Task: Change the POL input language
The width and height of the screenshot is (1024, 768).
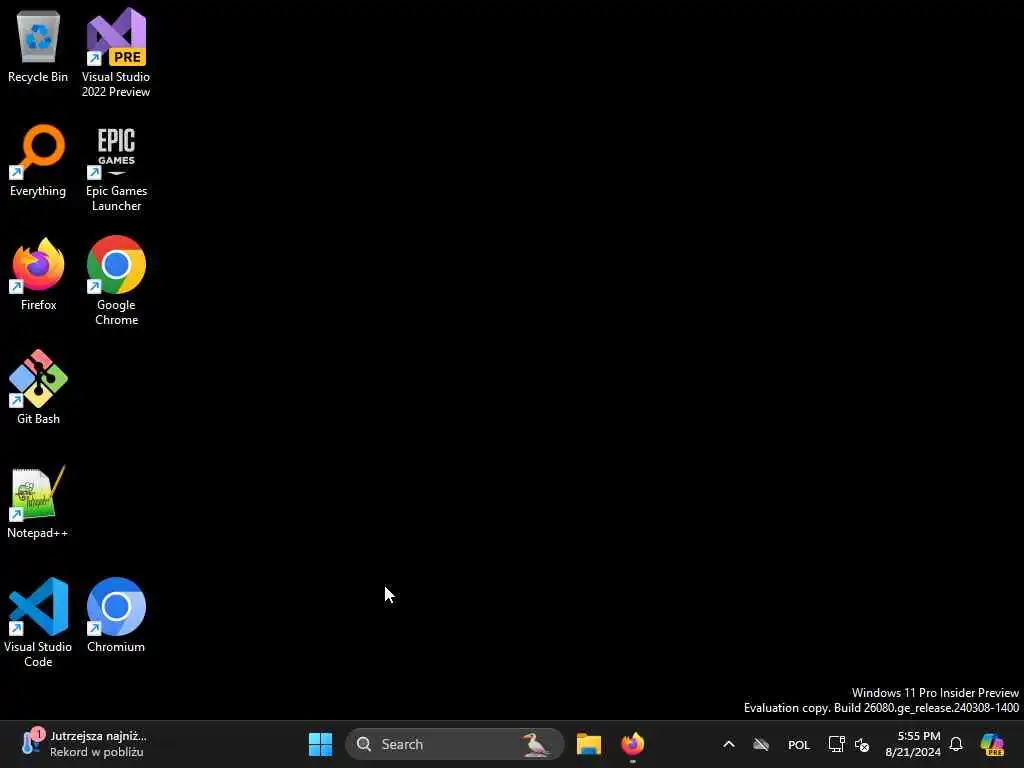Action: pyautogui.click(x=799, y=744)
